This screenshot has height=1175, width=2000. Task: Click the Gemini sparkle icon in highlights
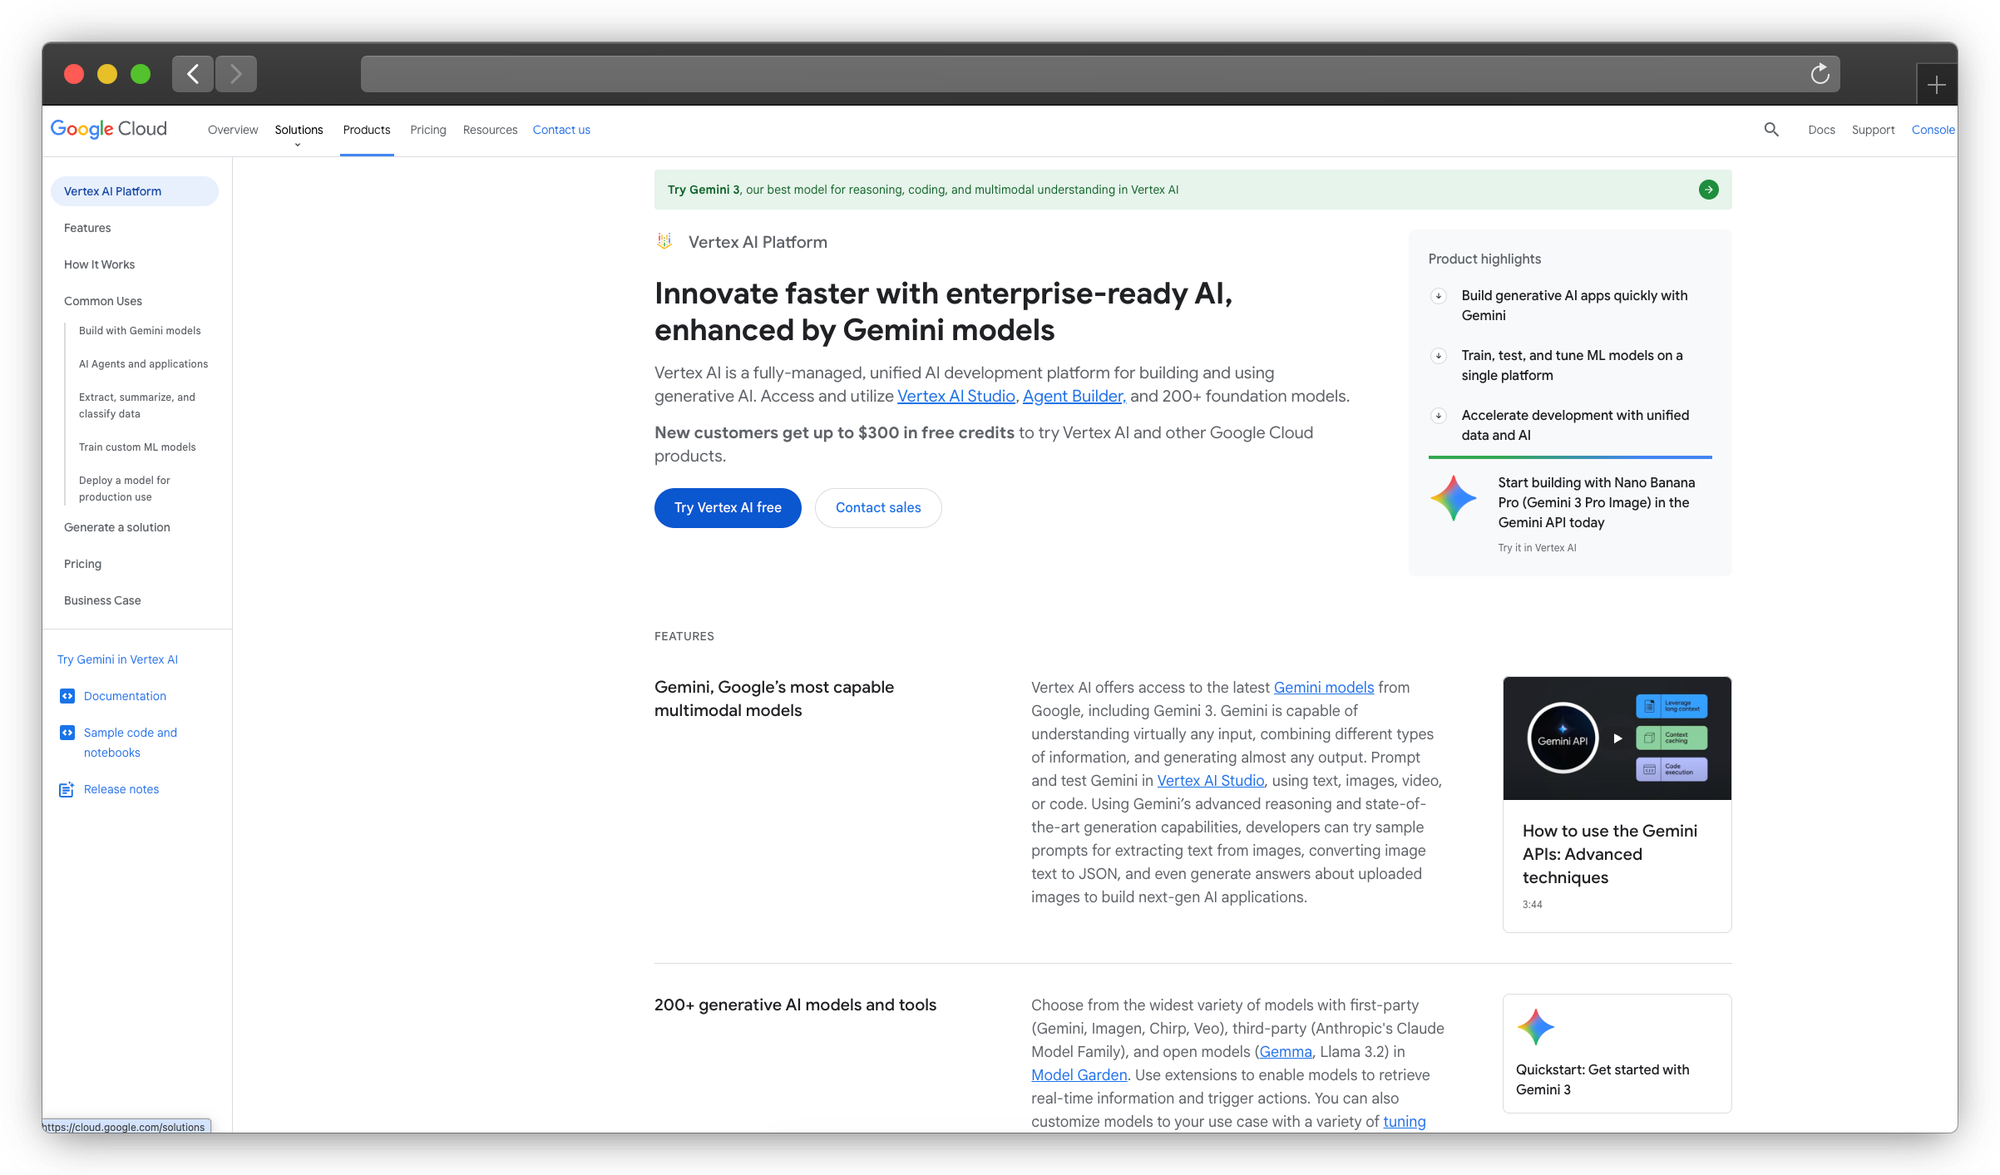pyautogui.click(x=1453, y=498)
